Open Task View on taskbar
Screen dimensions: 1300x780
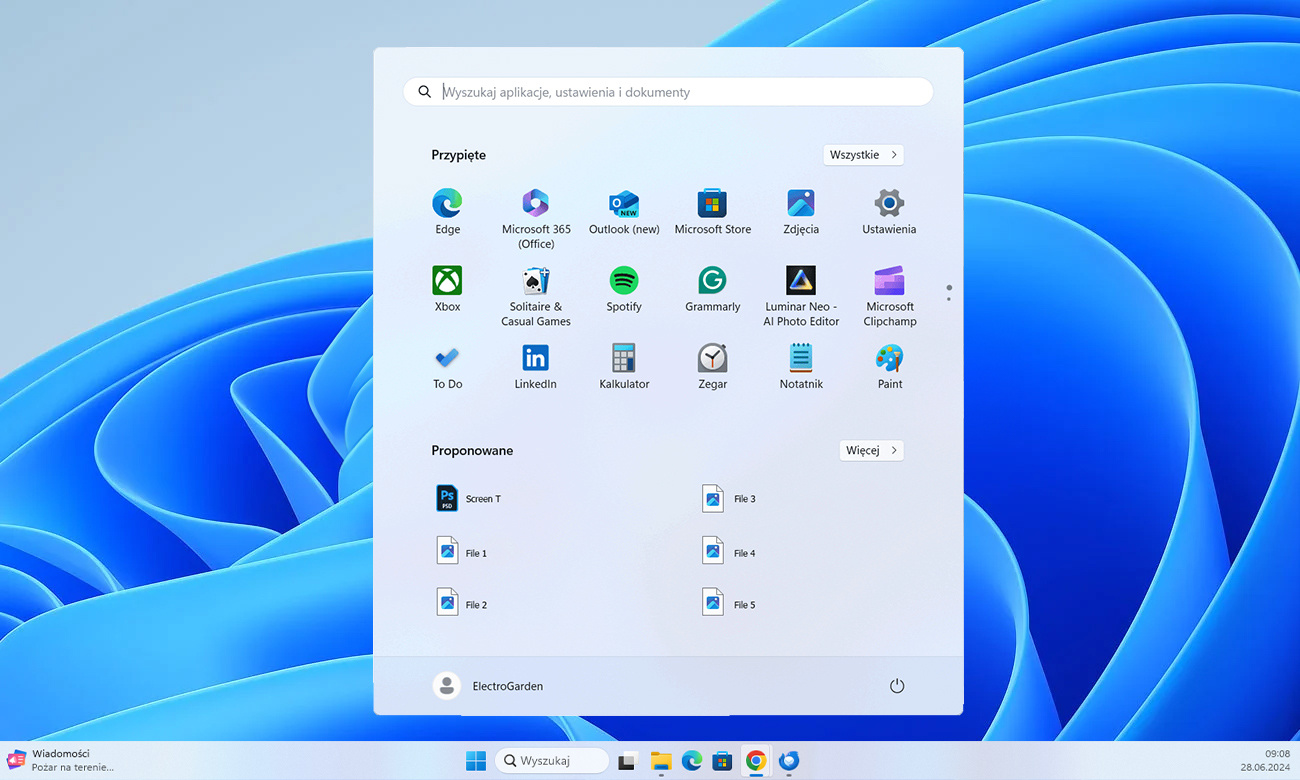coord(627,761)
